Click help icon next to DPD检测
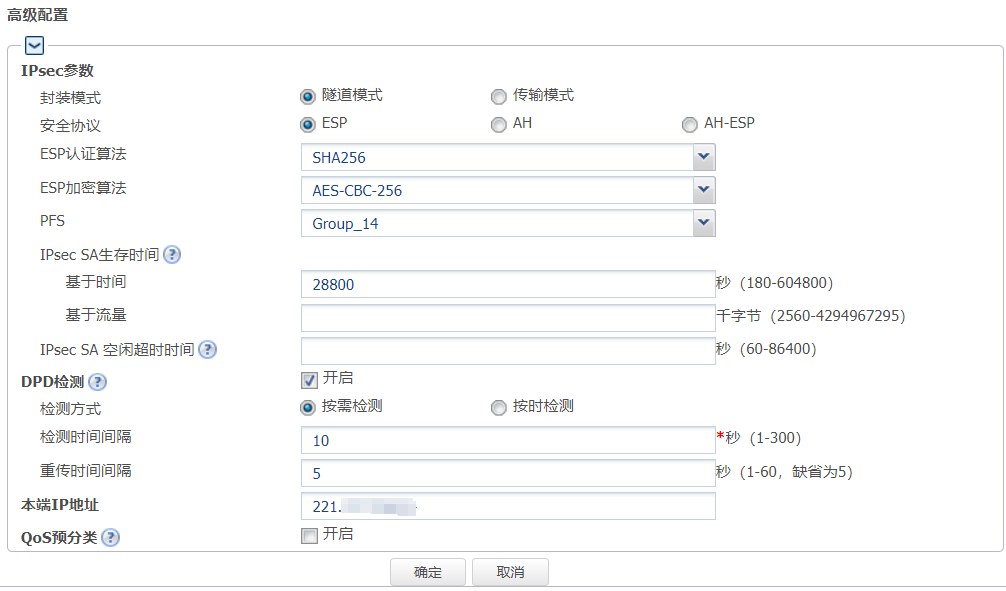Viewport: 1006px width, 591px height. 97,382
